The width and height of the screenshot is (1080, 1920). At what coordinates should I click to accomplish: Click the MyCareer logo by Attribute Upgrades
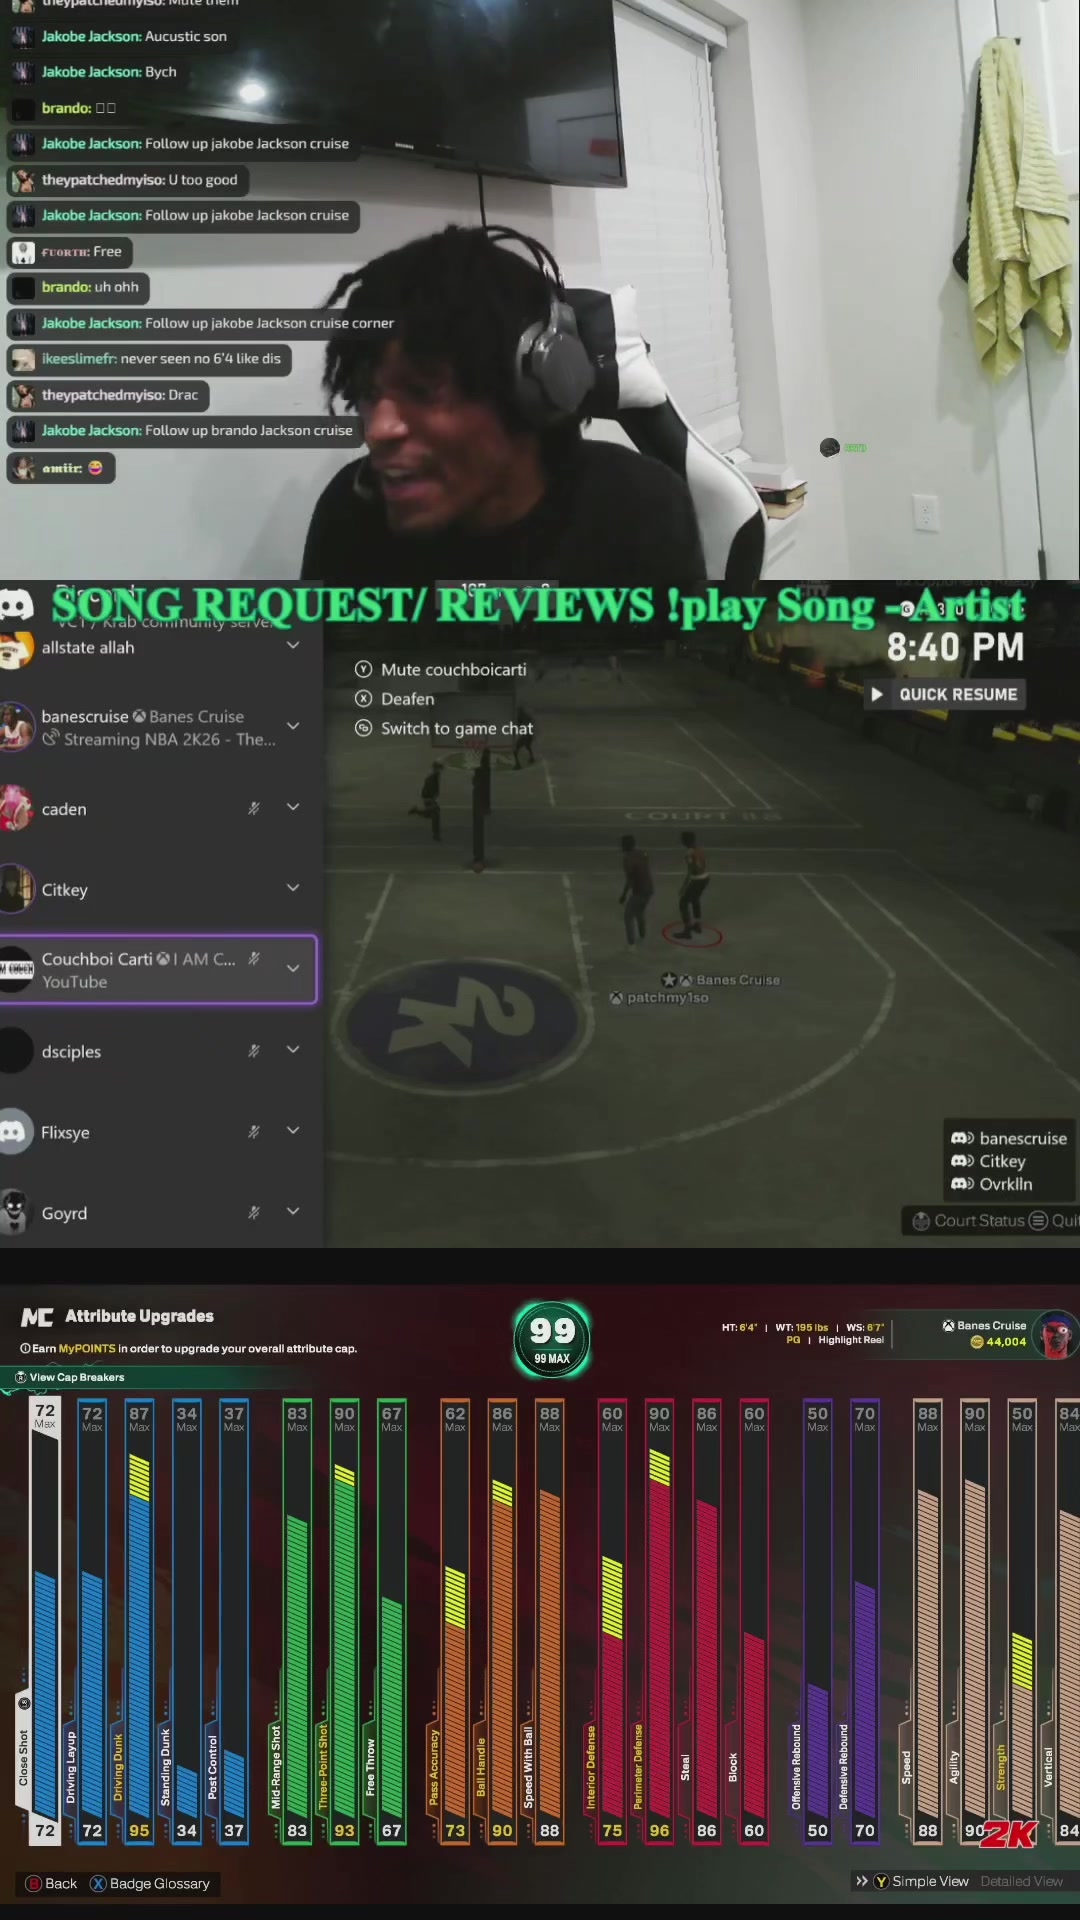click(37, 1317)
